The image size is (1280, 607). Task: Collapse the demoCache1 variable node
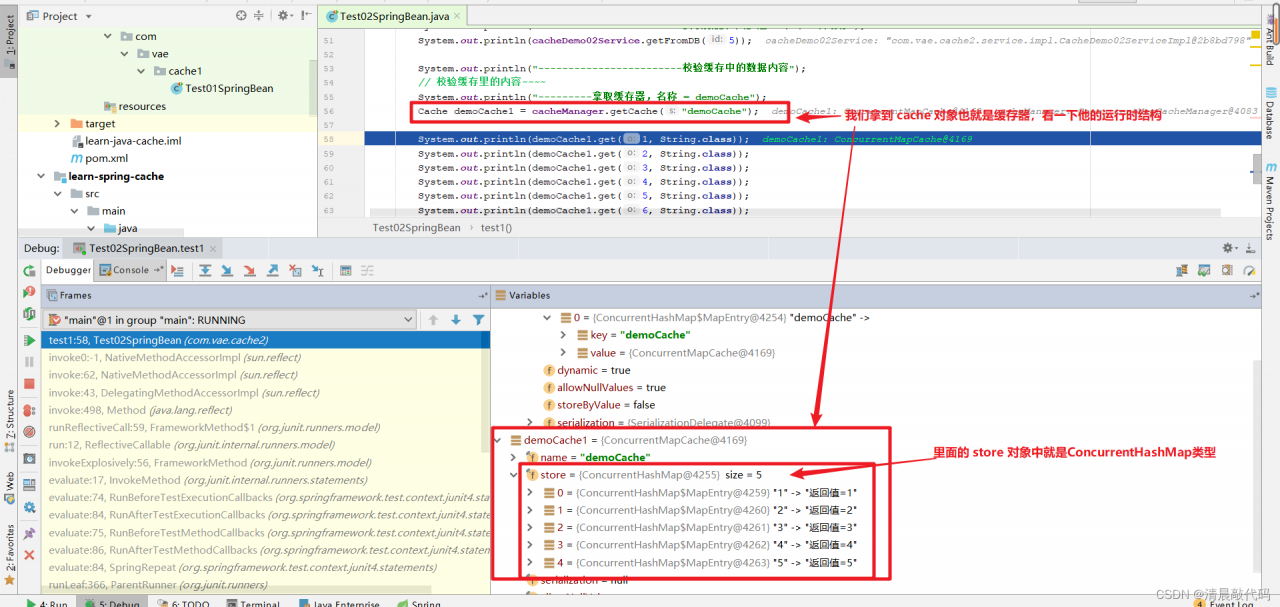pos(499,440)
